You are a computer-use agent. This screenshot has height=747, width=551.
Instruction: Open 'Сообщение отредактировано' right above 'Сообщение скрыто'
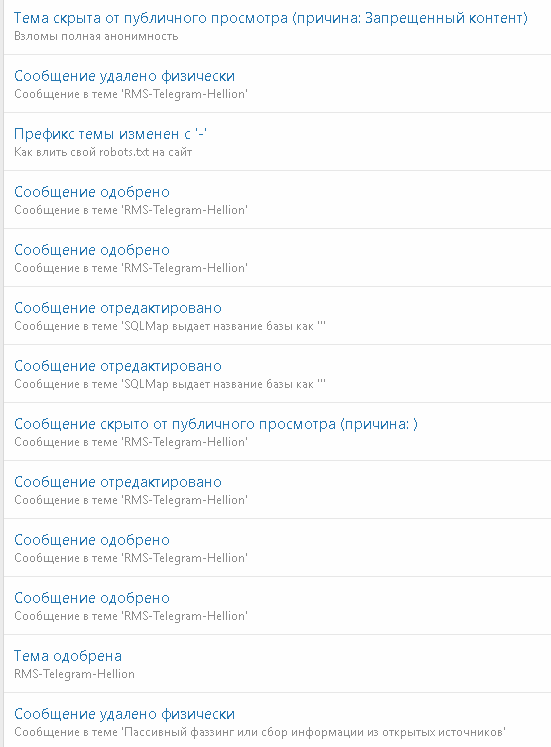(x=118, y=366)
